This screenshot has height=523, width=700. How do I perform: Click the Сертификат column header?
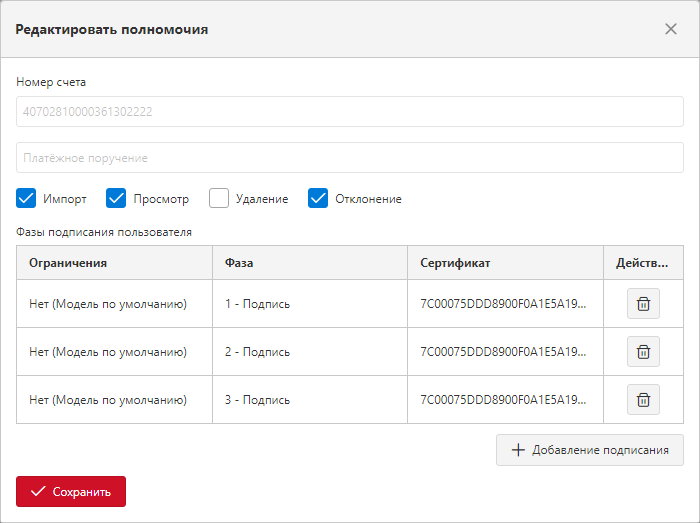pyautogui.click(x=505, y=263)
